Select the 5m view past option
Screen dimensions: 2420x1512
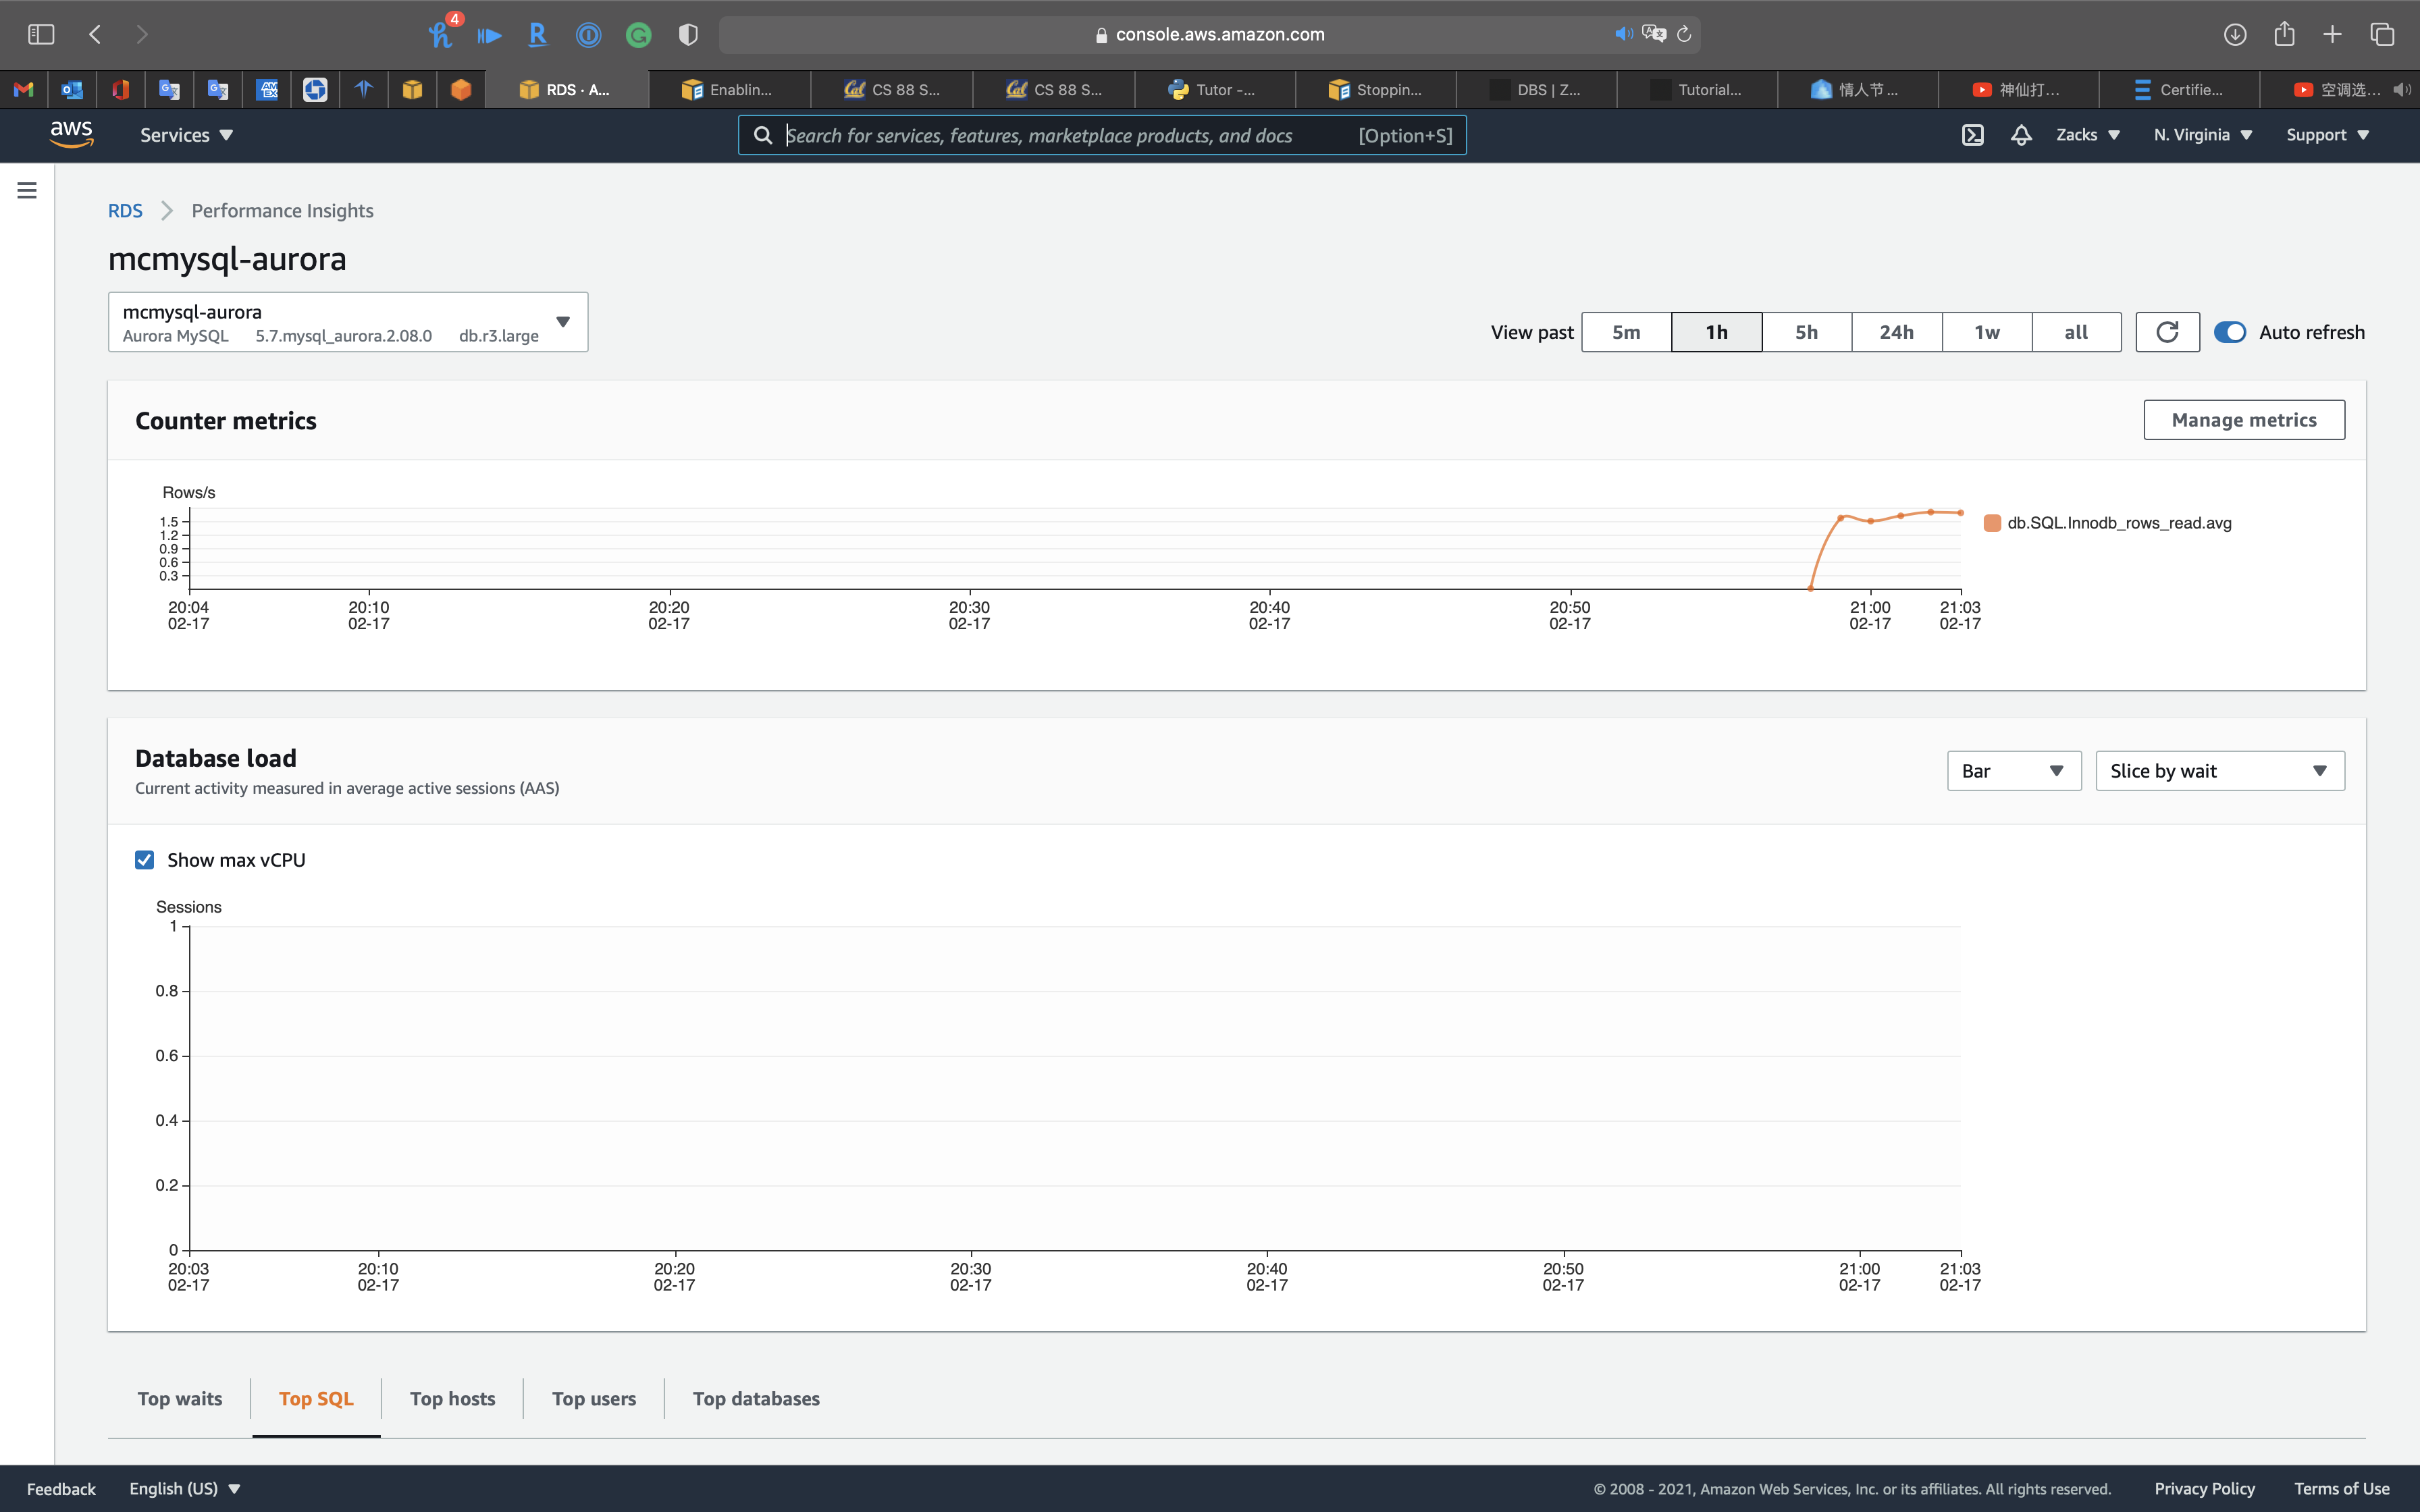[x=1626, y=332]
